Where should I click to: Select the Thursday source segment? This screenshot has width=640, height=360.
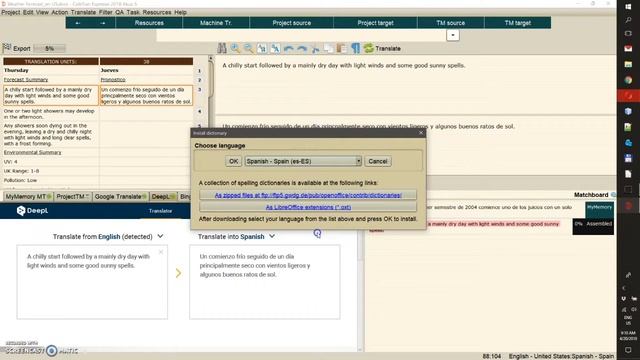point(51,70)
